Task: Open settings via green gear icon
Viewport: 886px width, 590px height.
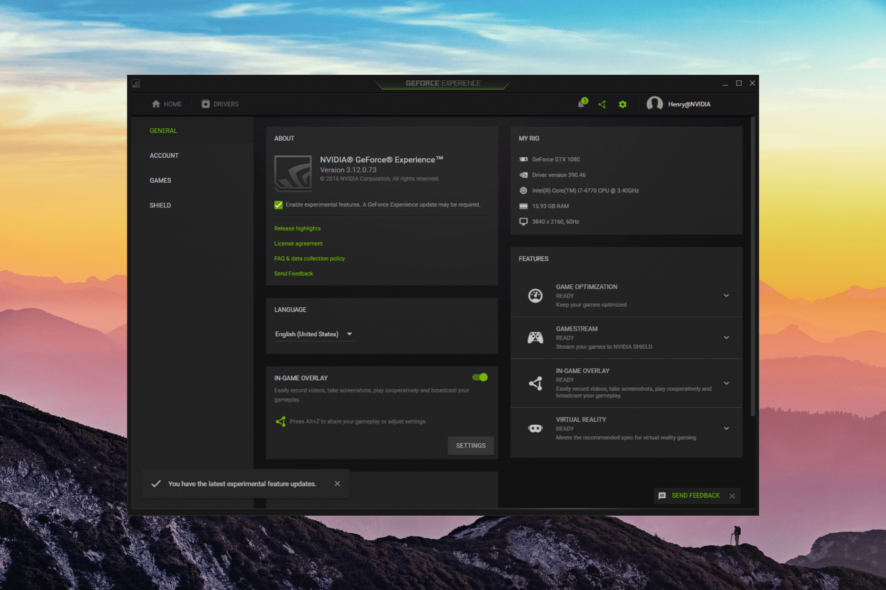Action: (622, 105)
